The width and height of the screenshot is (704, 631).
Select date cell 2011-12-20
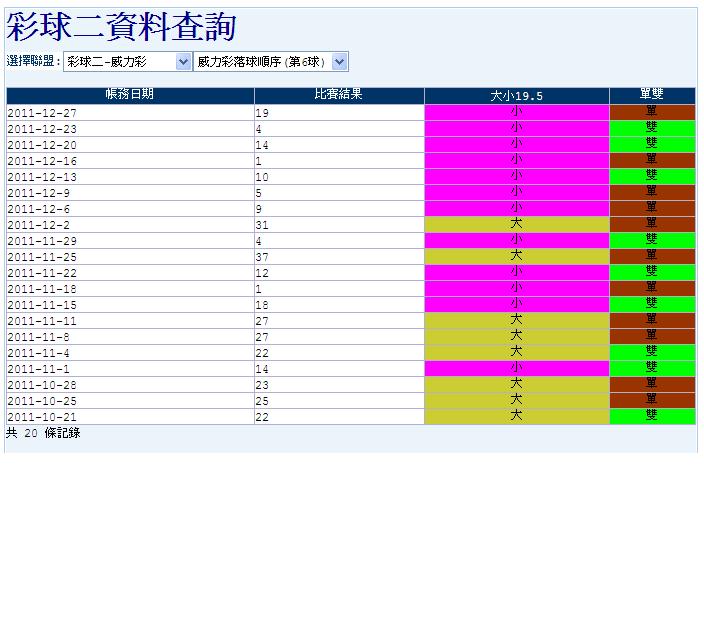coord(130,145)
